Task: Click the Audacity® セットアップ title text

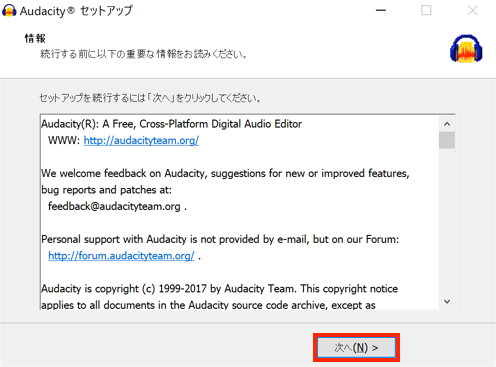Action: tap(76, 11)
